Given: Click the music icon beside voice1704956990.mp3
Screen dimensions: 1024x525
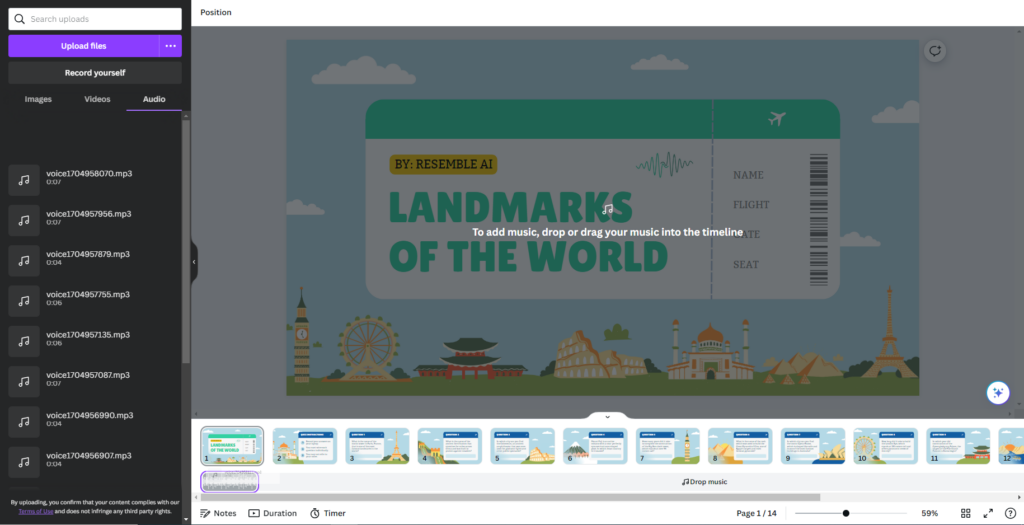Looking at the screenshot, I should 24,422.
